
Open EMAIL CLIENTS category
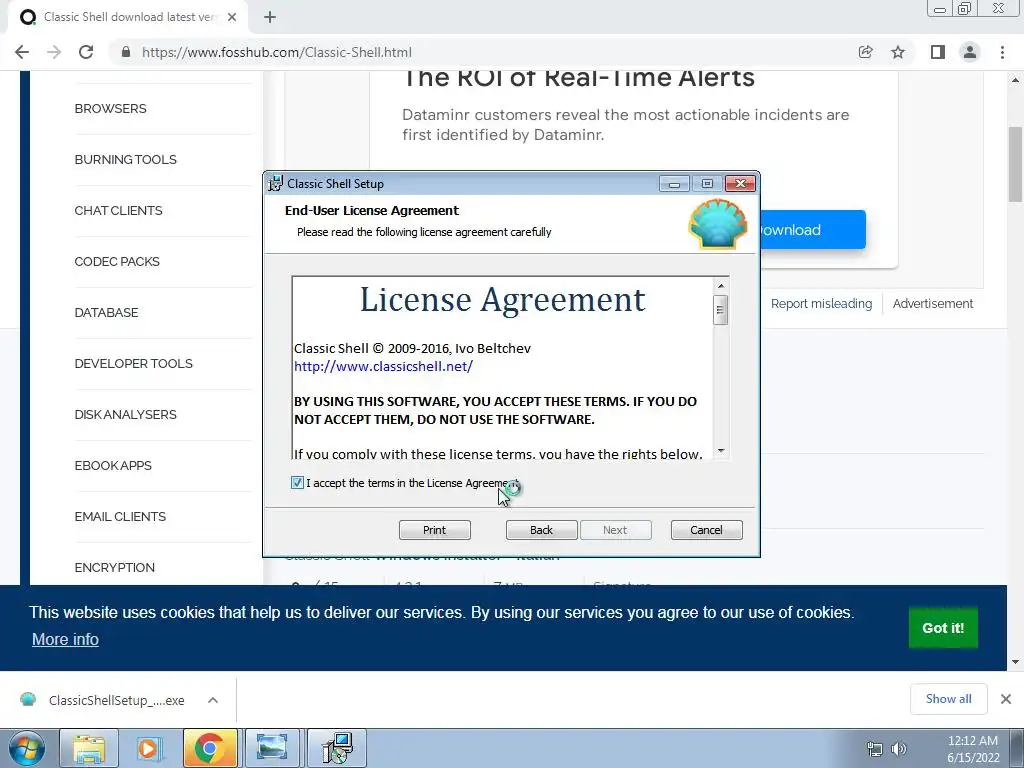coord(120,516)
